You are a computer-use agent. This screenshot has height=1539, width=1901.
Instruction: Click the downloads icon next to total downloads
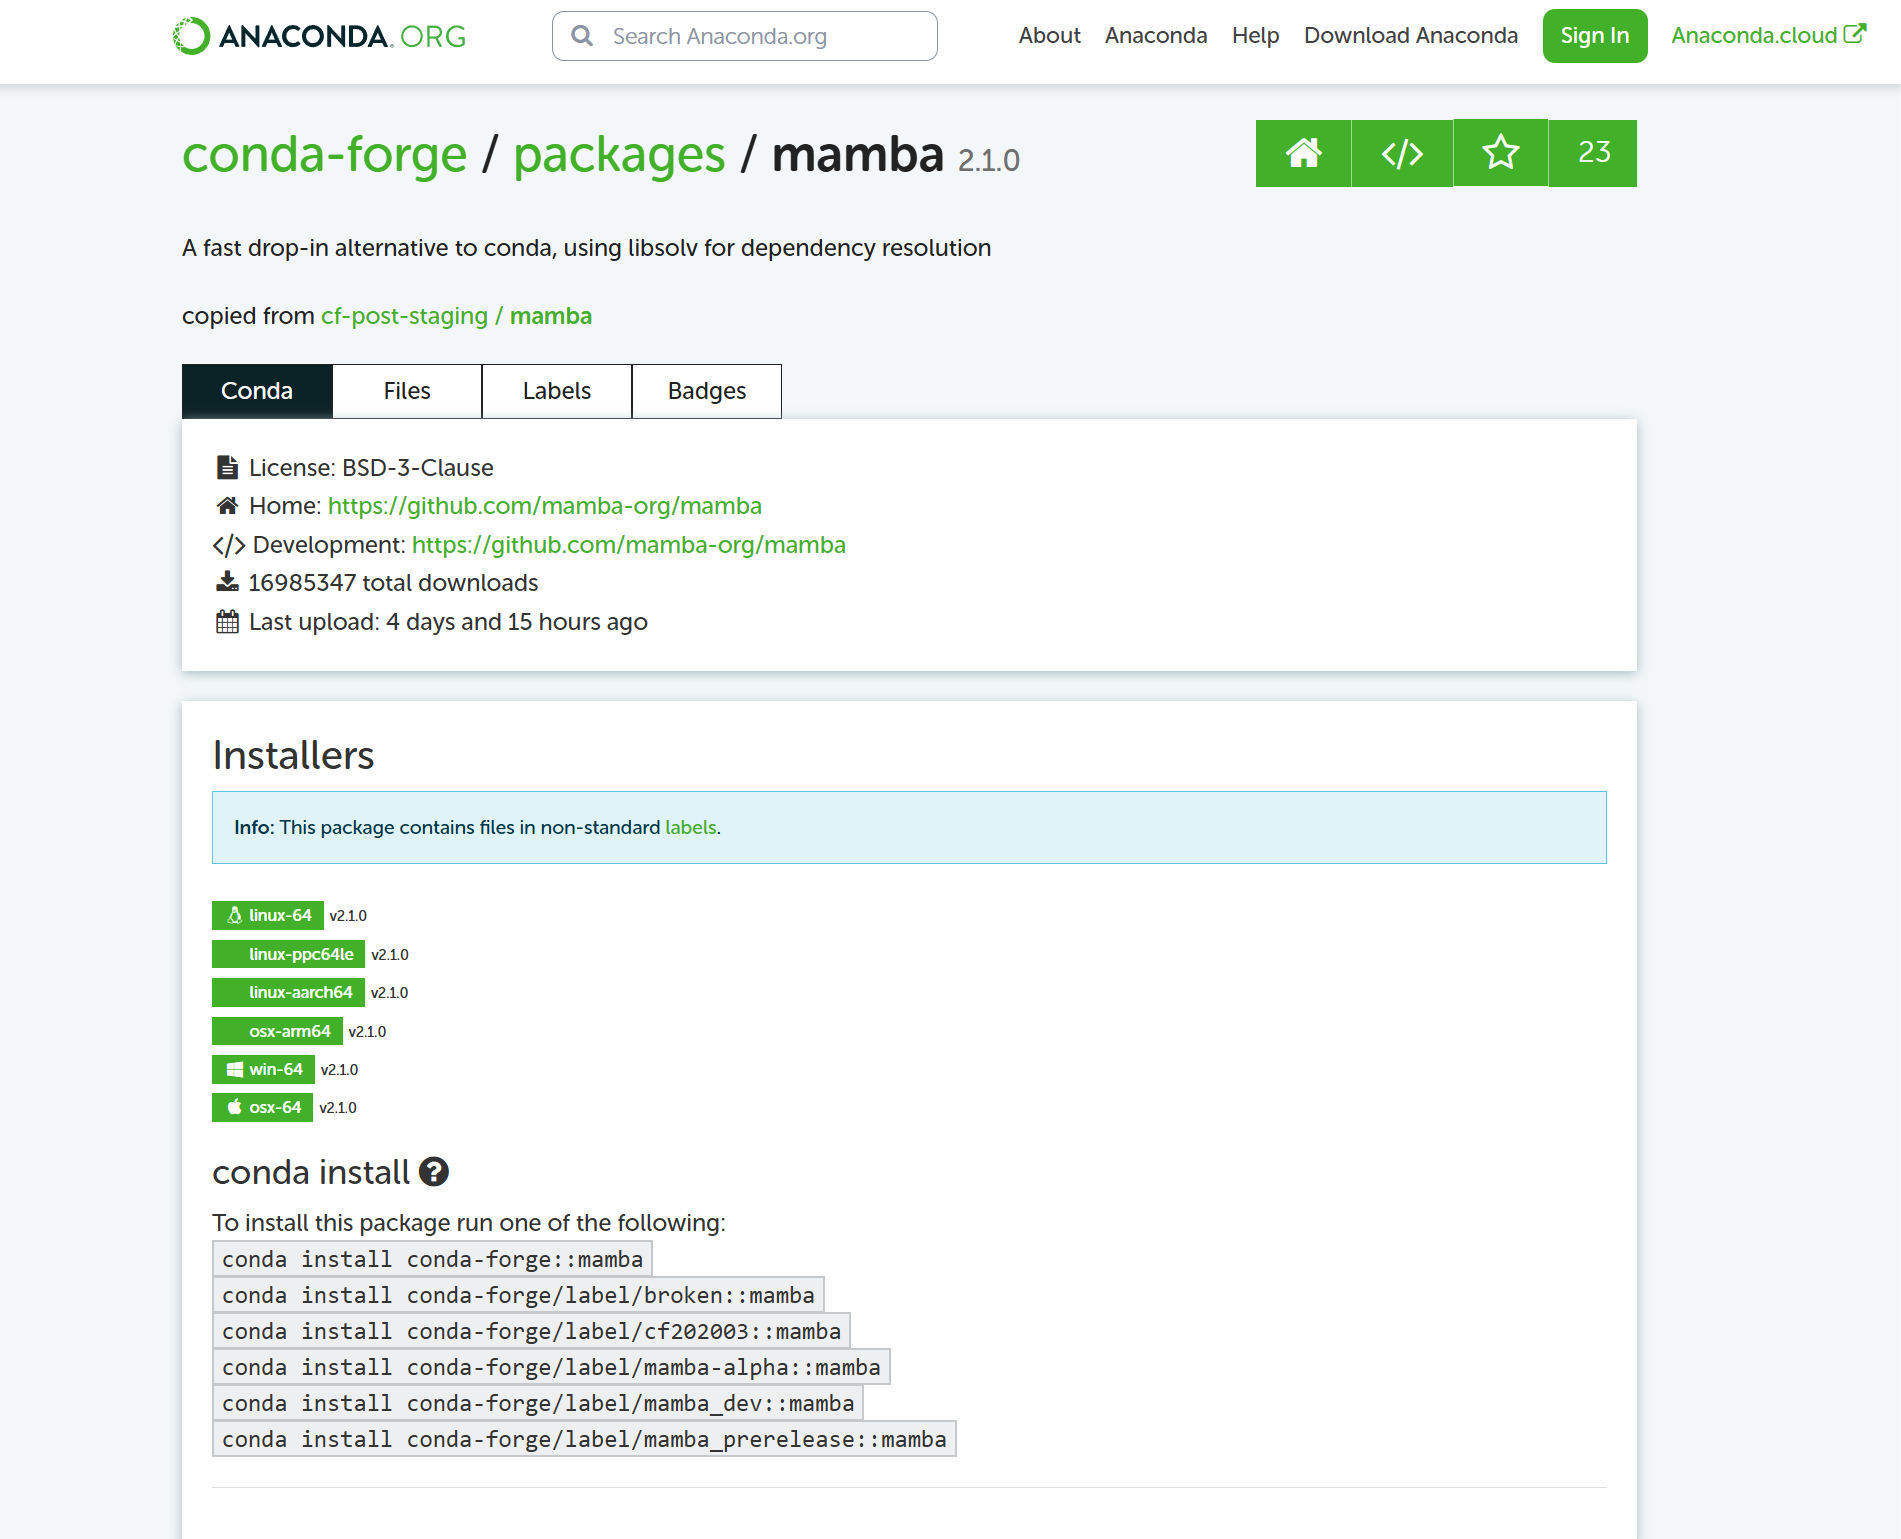(226, 581)
